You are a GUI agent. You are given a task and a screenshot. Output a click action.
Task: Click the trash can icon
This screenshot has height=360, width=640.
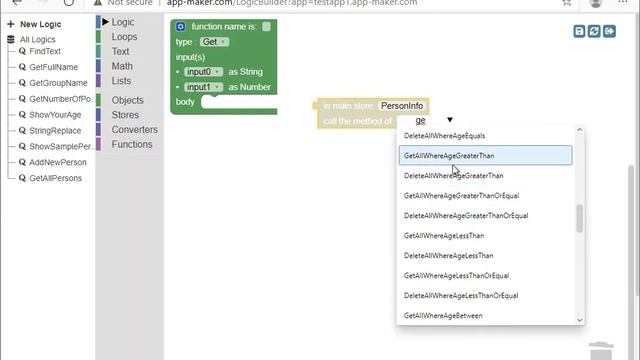tap(601, 351)
